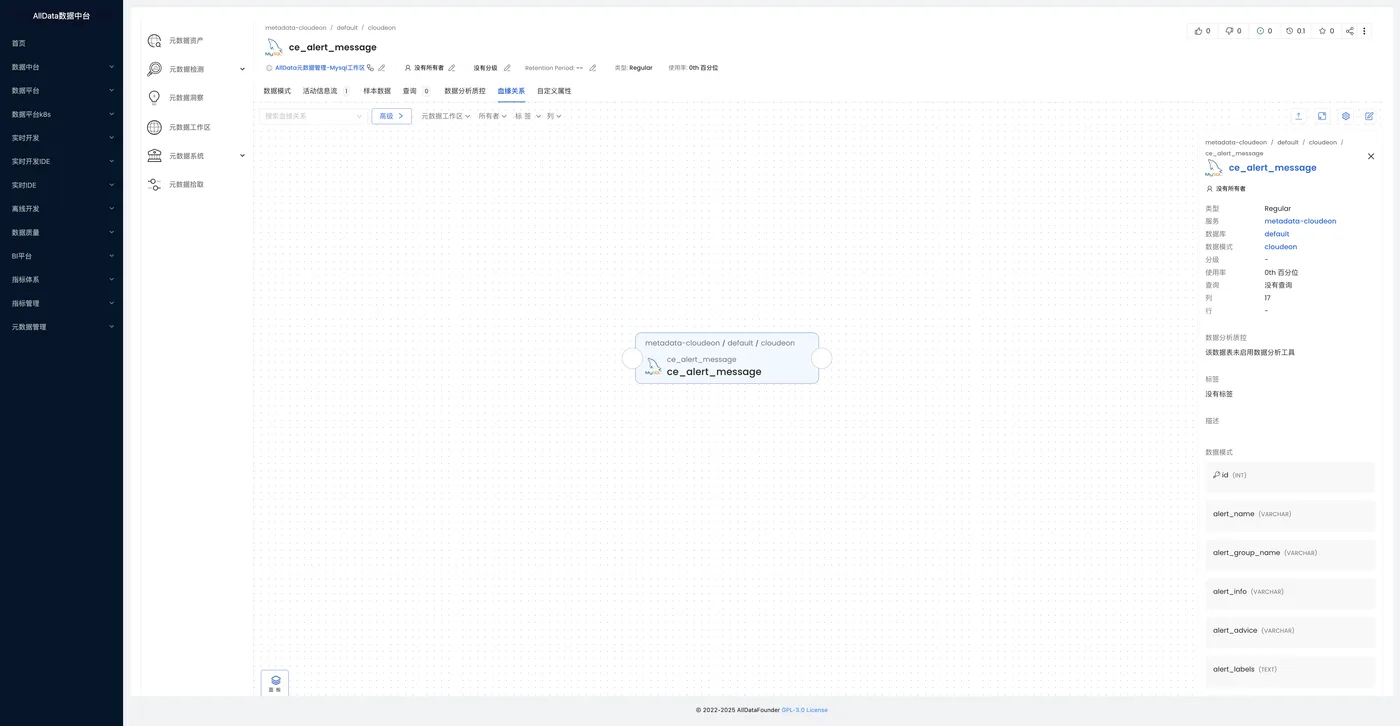Image resolution: width=1400 pixels, height=726 pixels.
Task: Click the edit lineage pencil icon
Action: 1370,116
